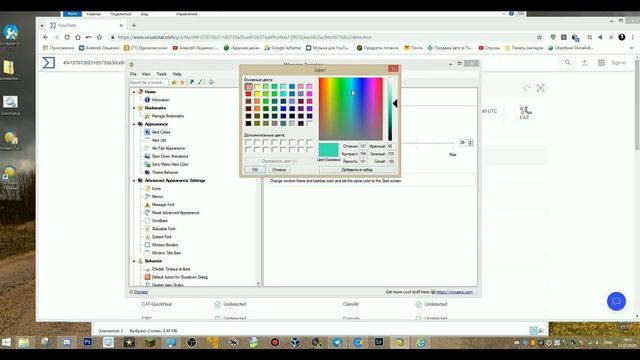Pick the bright red basic color swatch

point(248,94)
